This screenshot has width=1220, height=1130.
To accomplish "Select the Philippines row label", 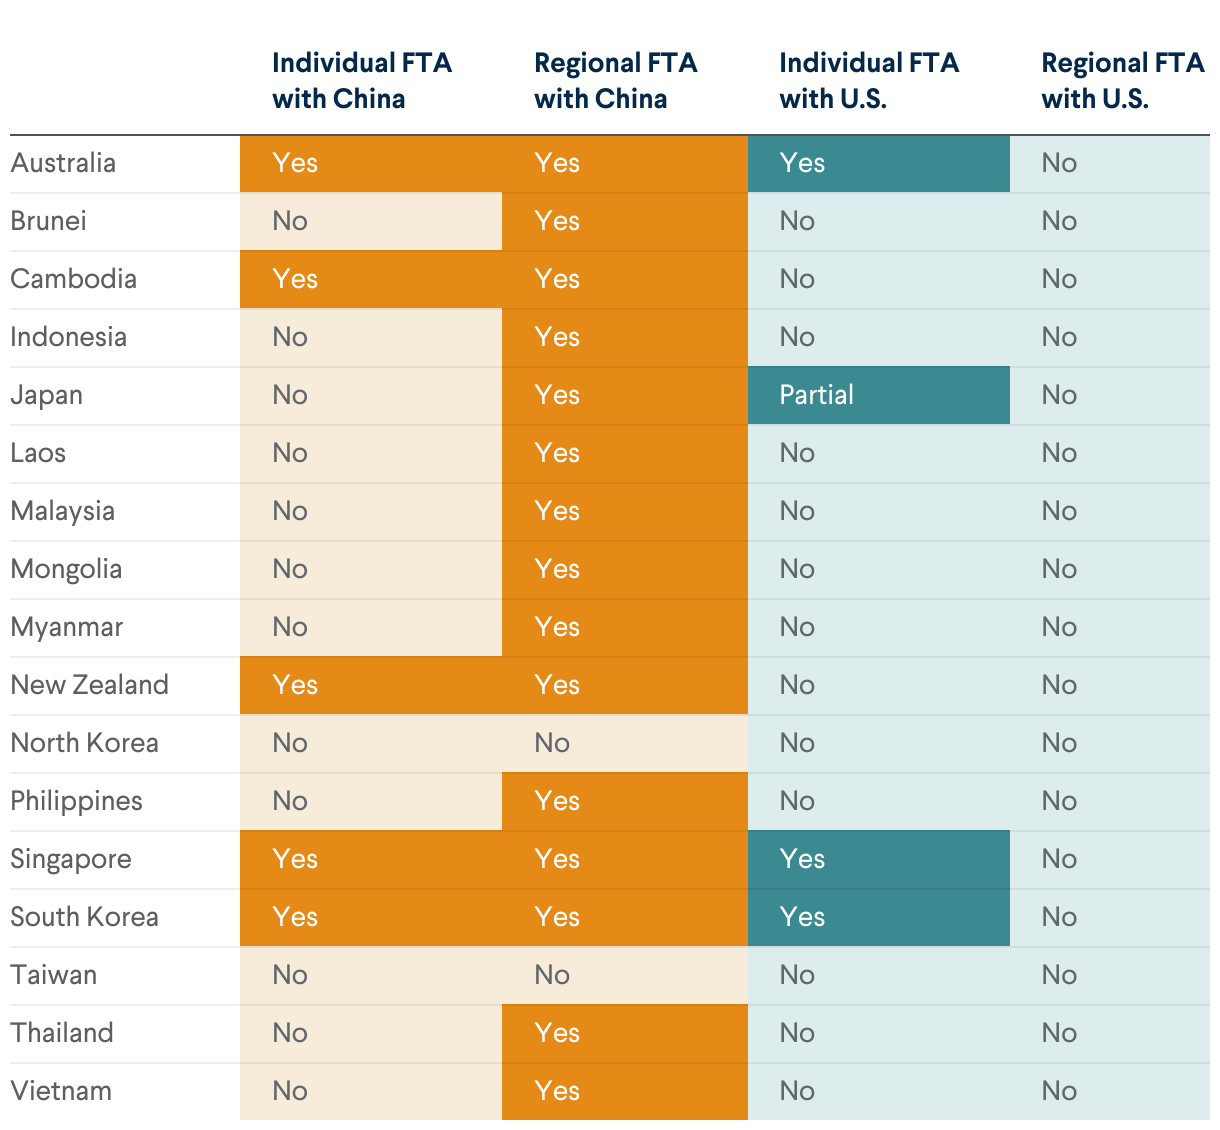I will tap(76, 801).
